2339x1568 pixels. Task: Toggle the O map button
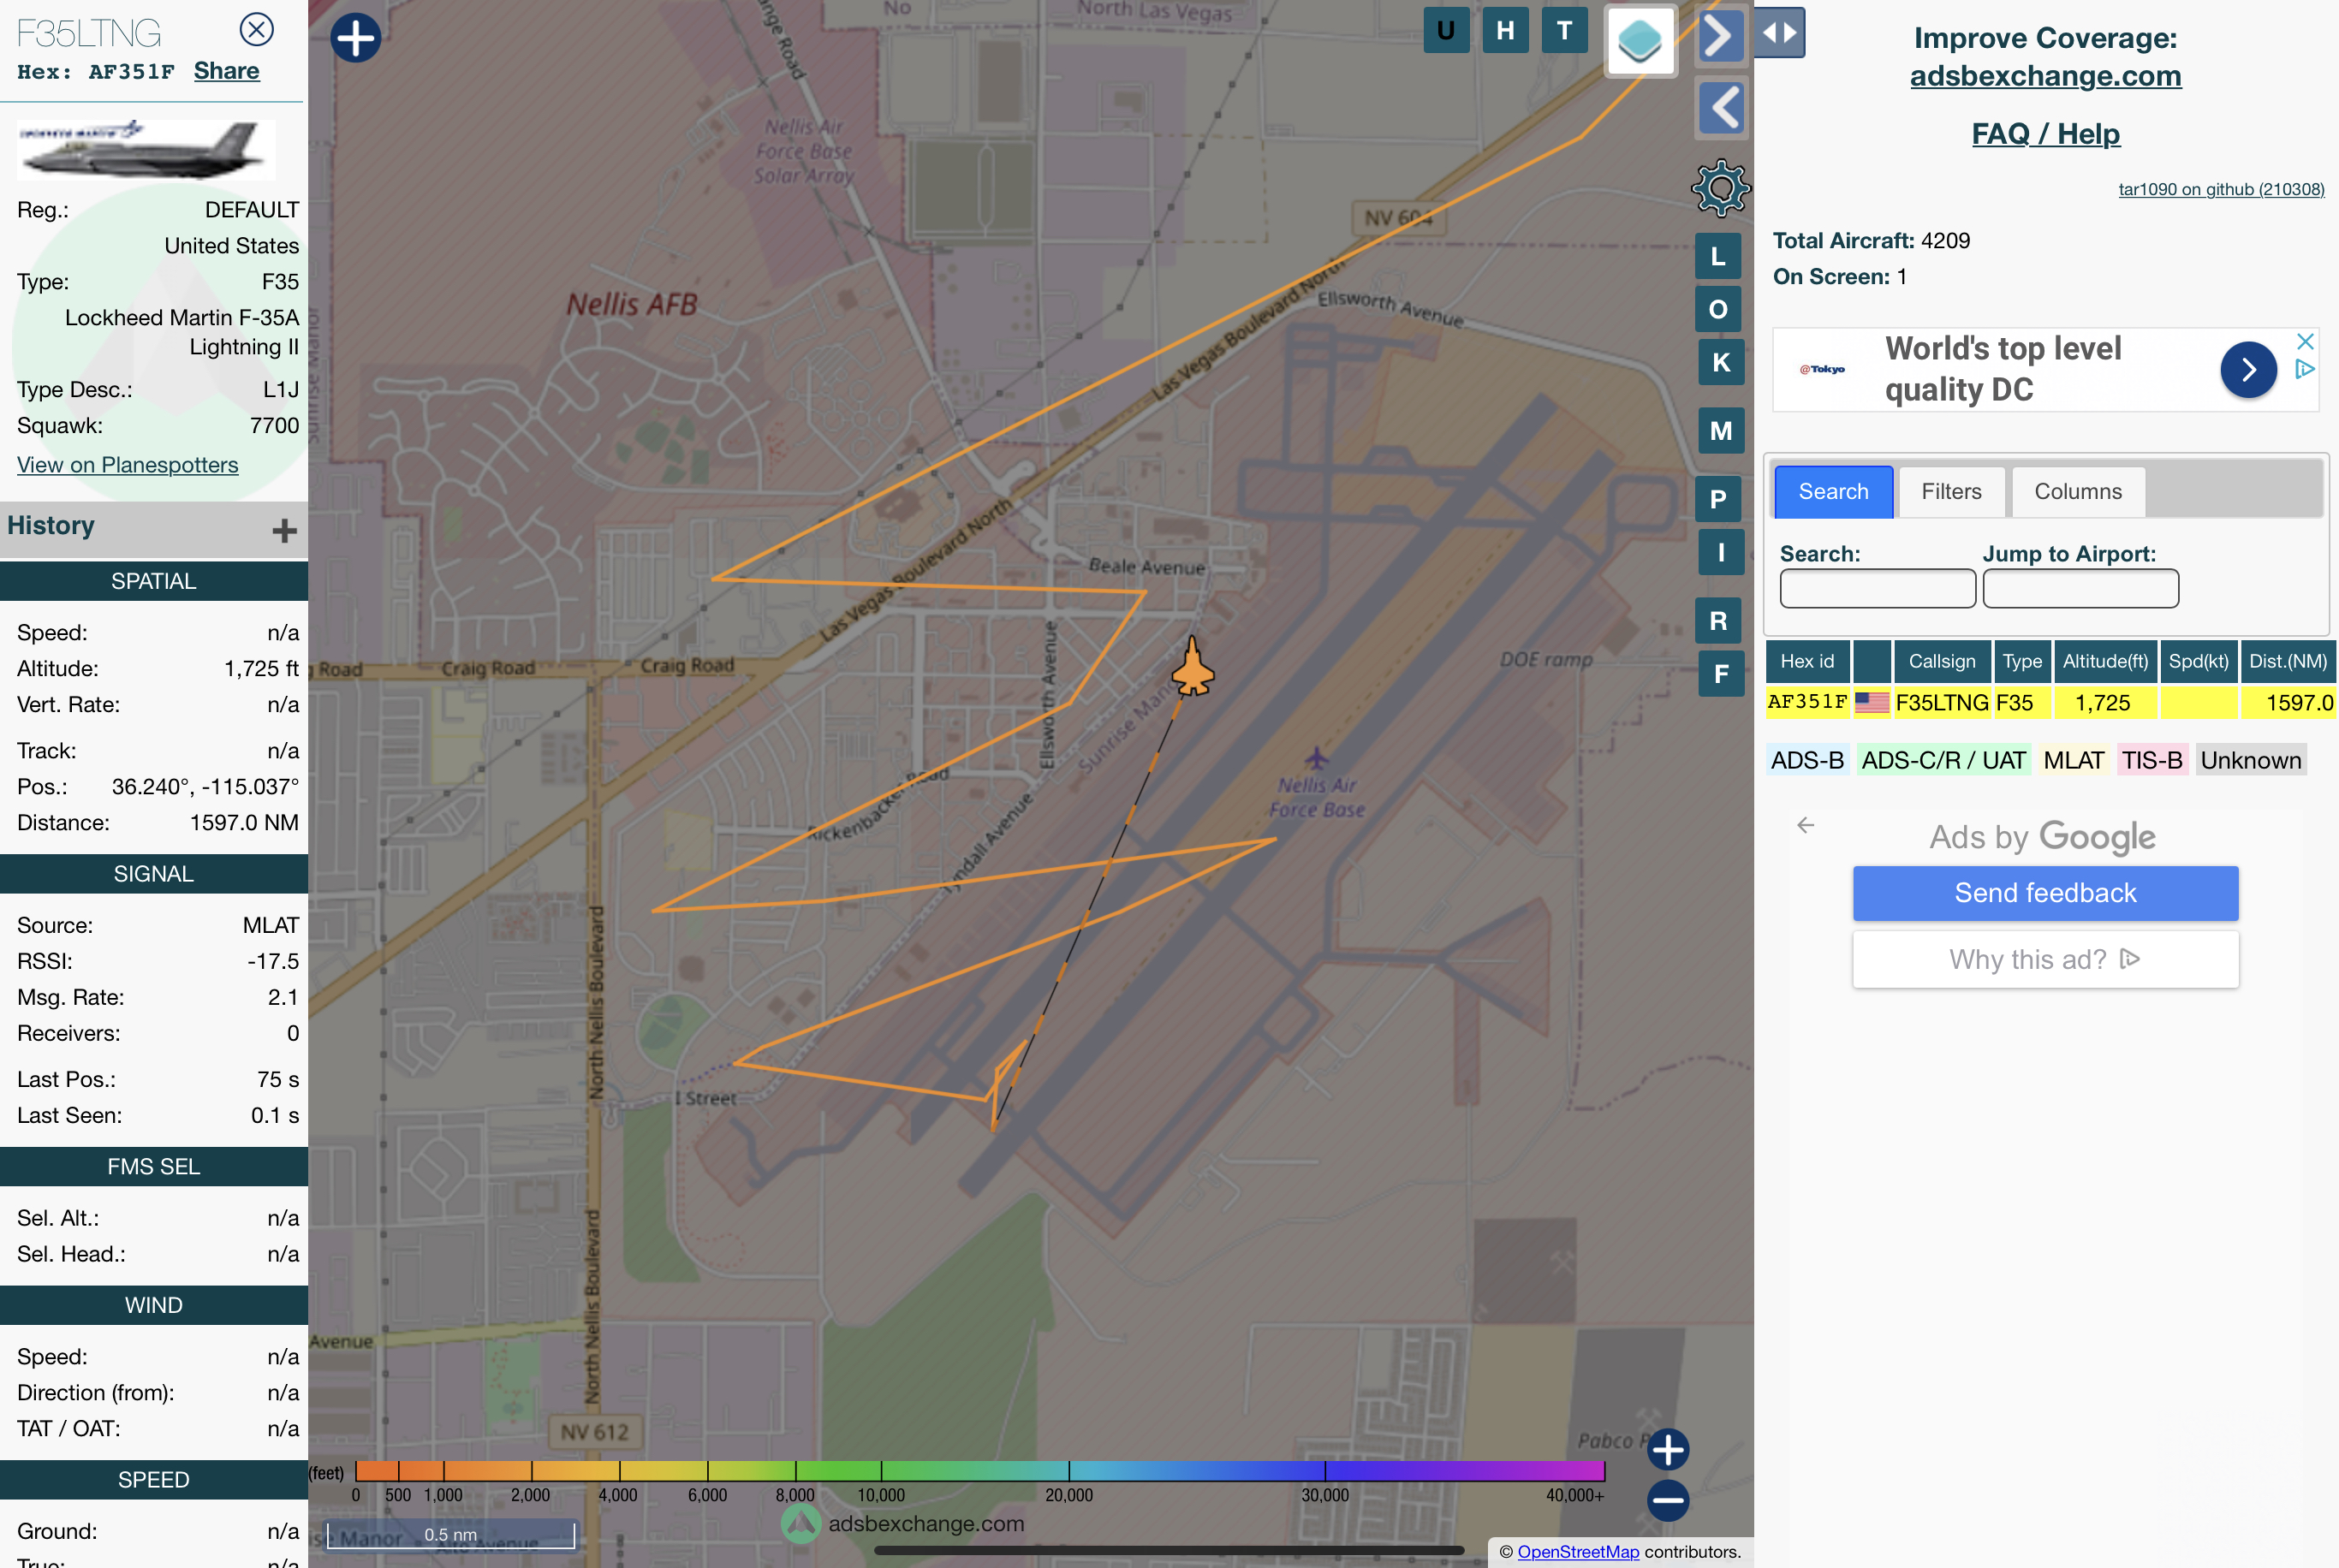tap(1718, 310)
